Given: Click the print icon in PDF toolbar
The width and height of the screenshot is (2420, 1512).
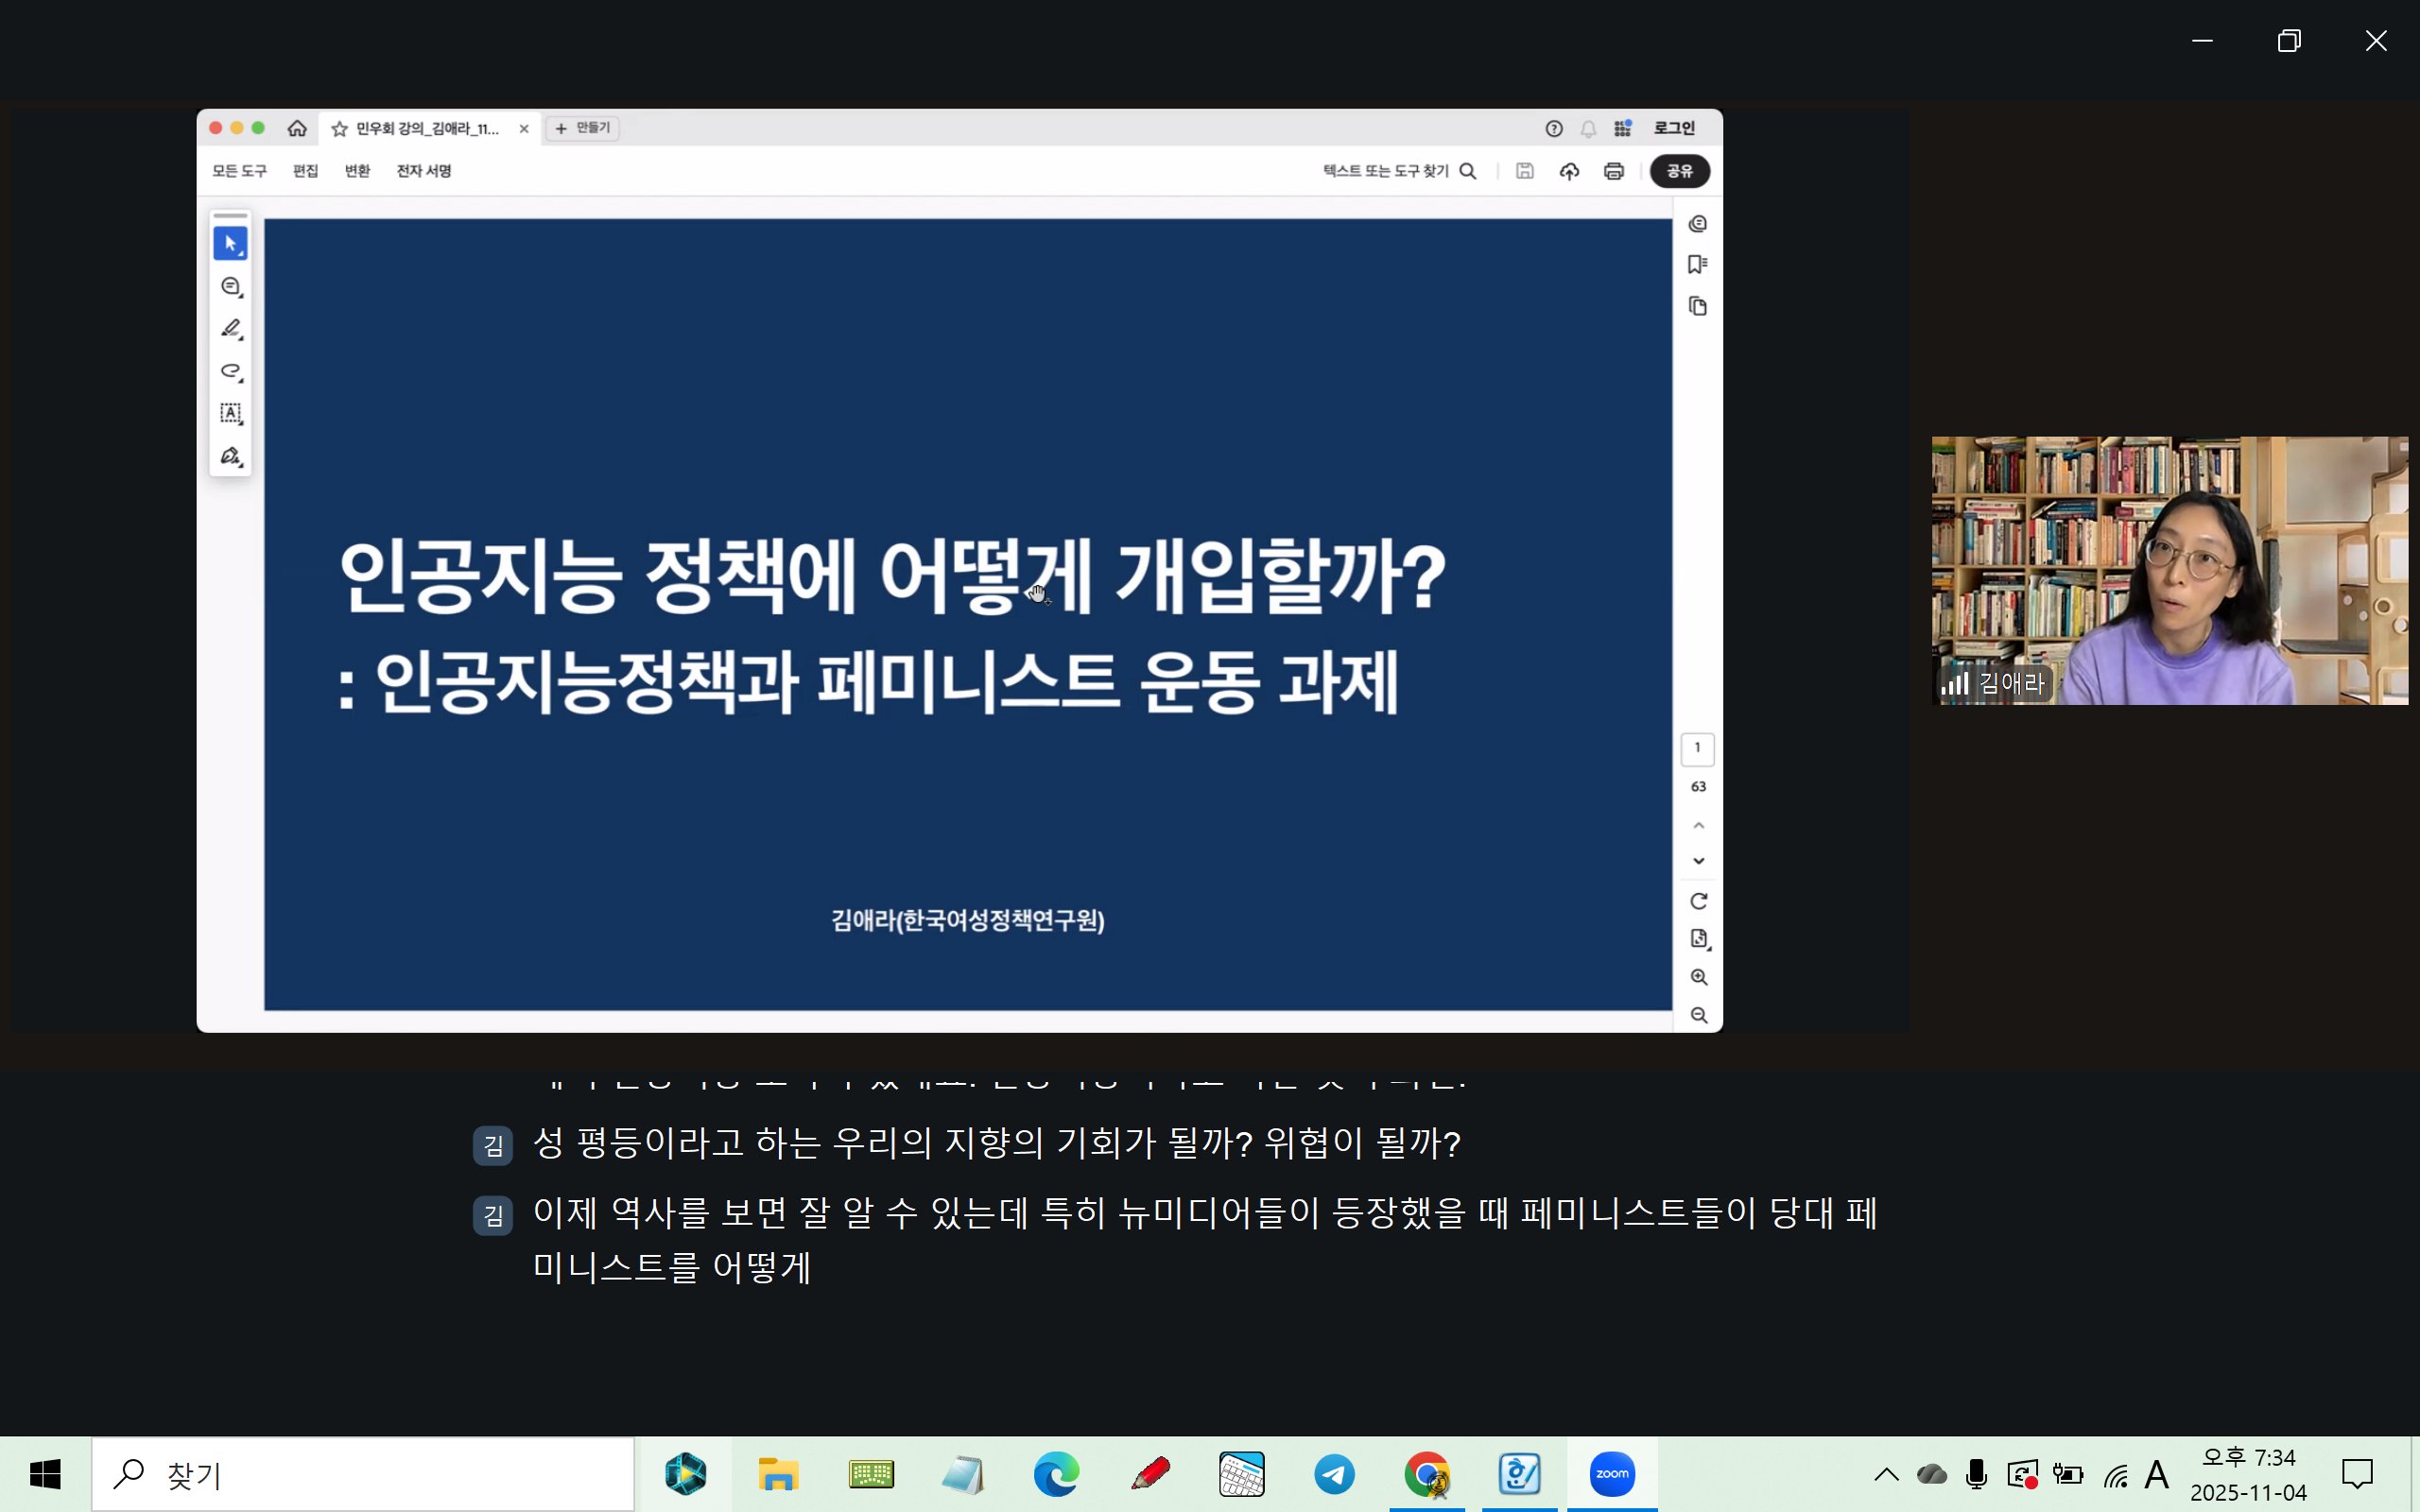Looking at the screenshot, I should pos(1613,171).
